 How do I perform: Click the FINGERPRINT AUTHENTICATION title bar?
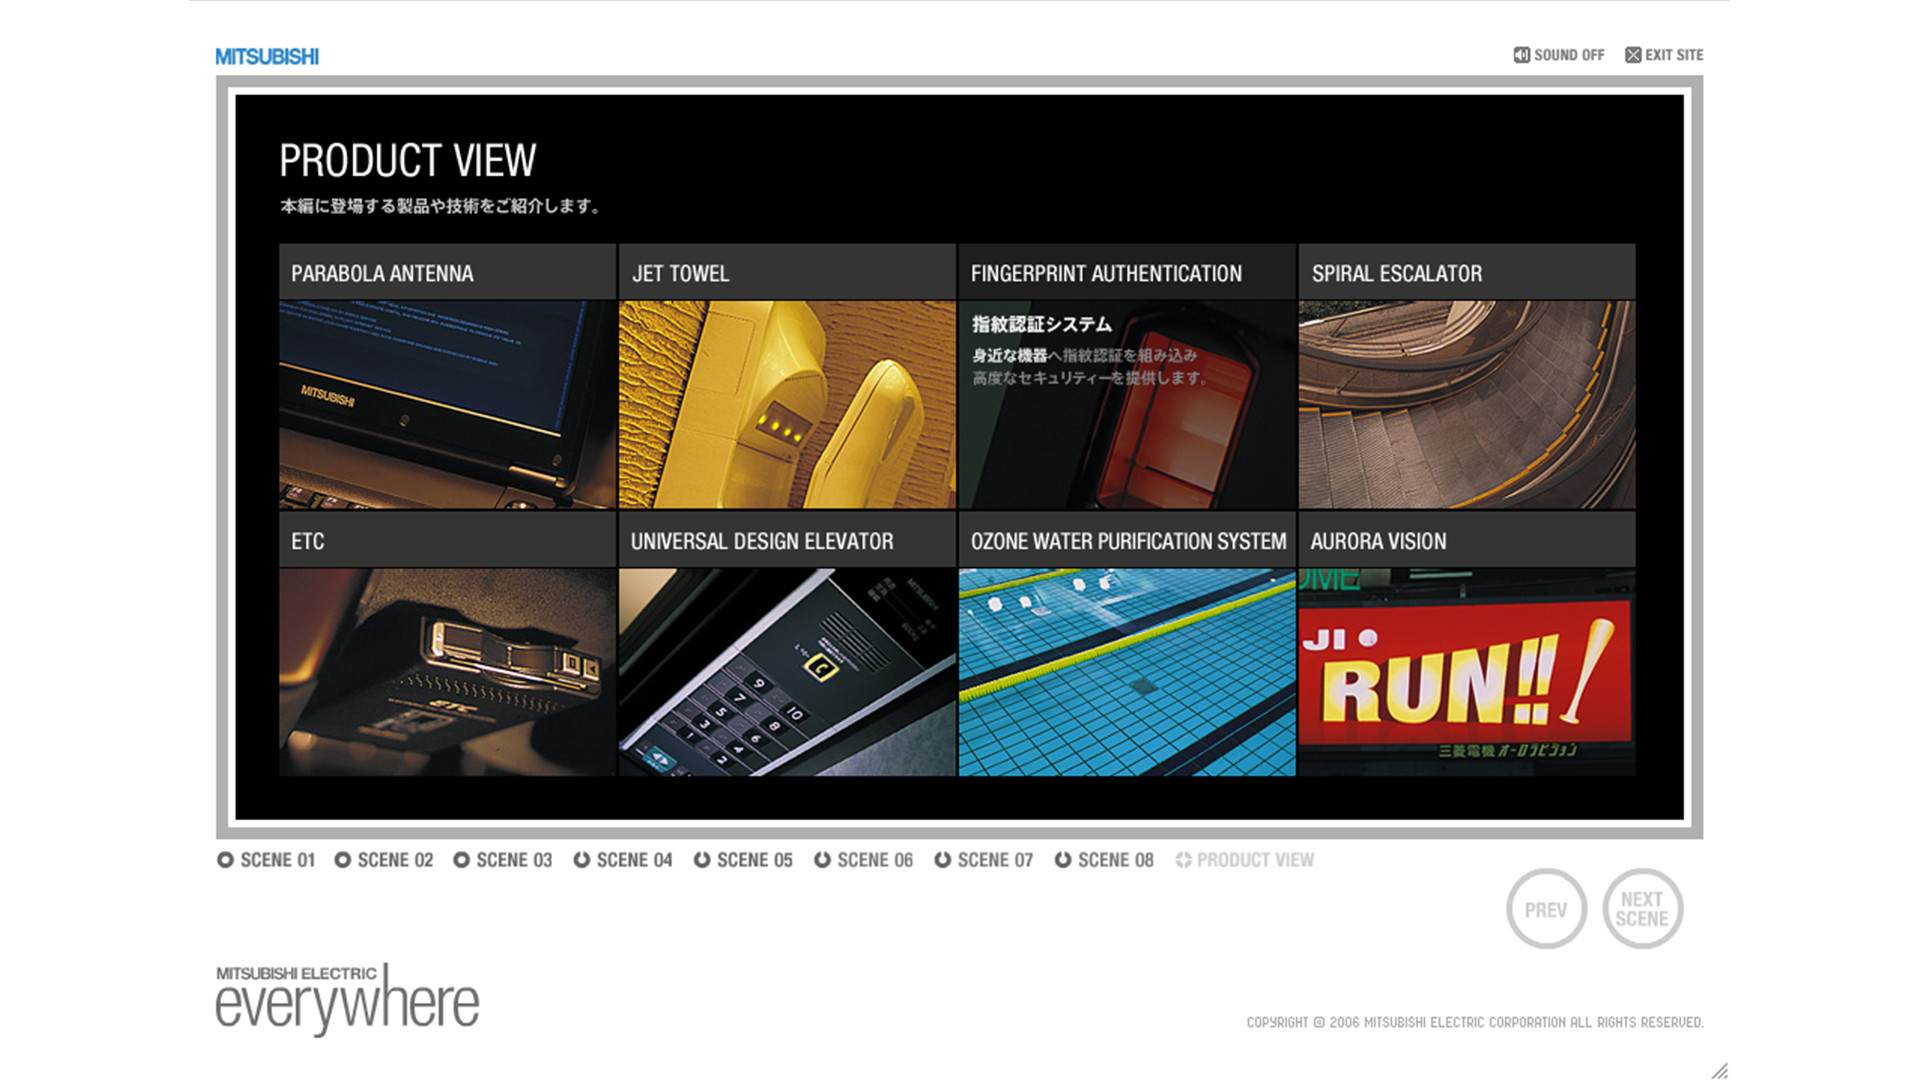pos(1127,272)
